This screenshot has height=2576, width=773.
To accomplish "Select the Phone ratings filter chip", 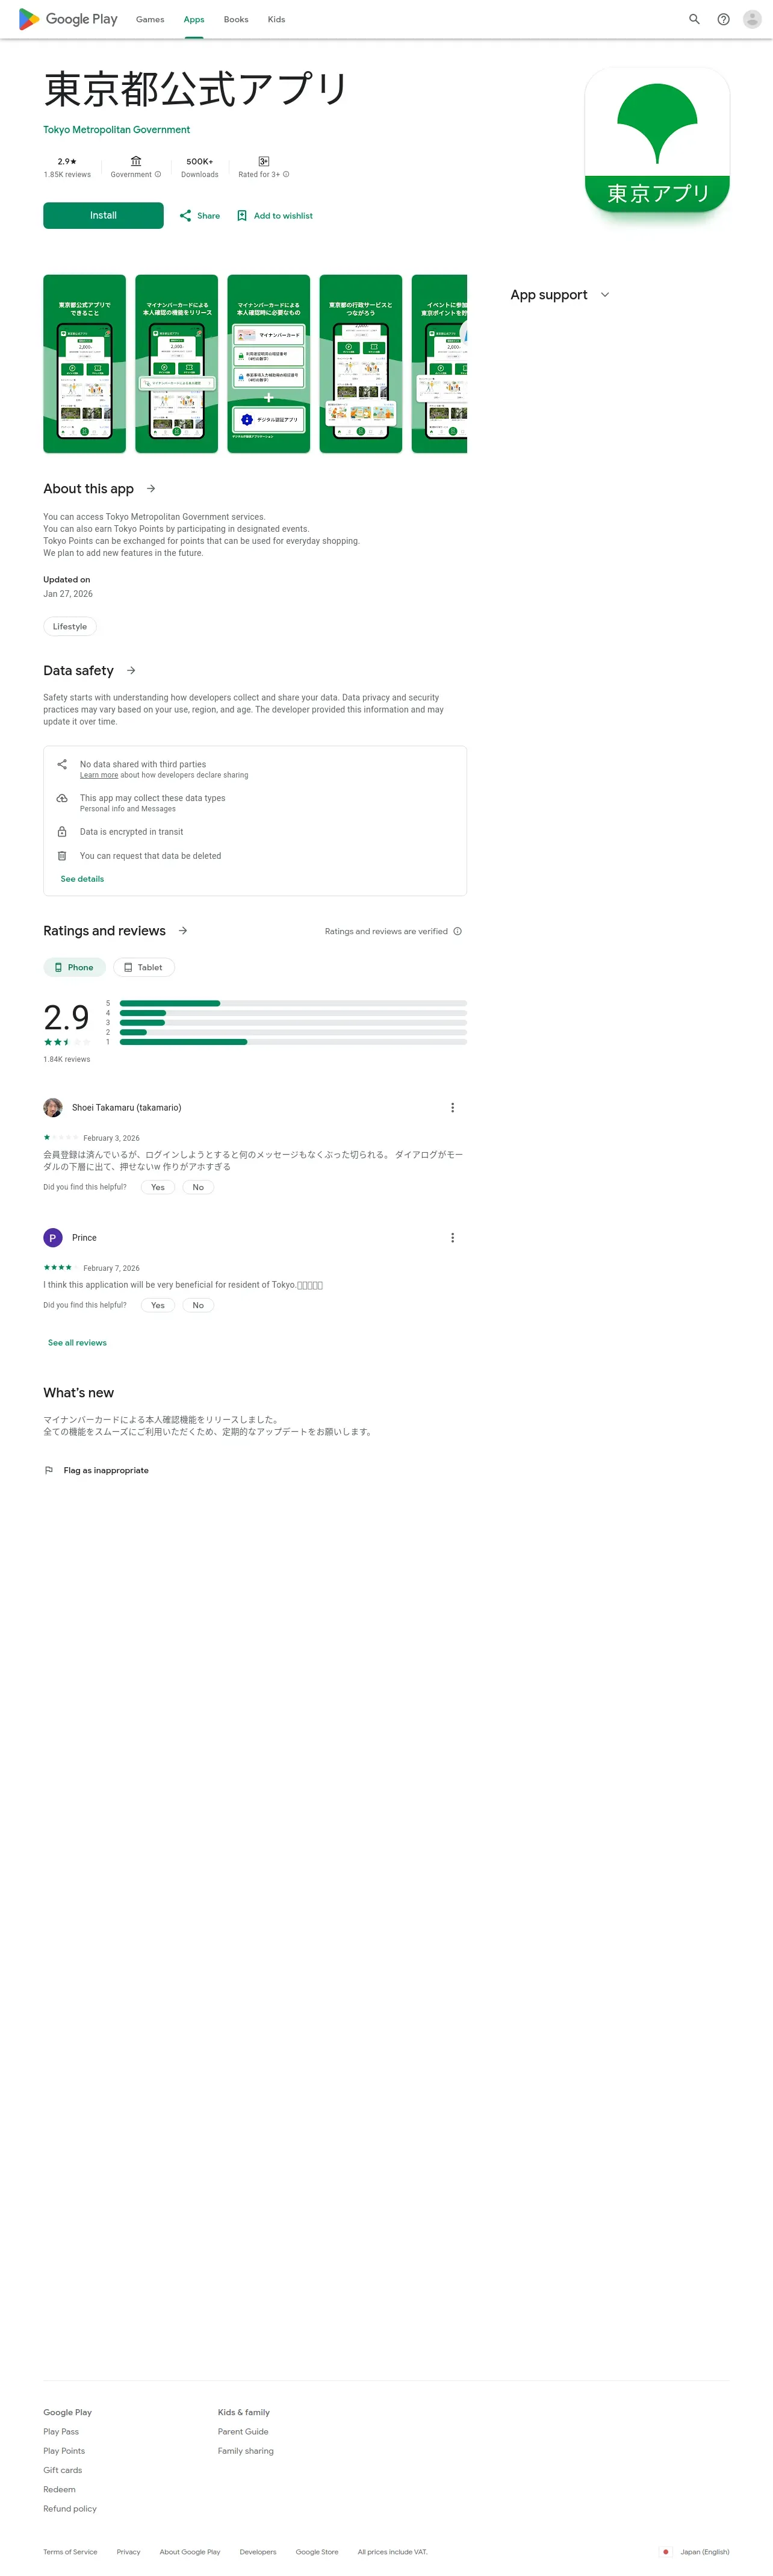I will point(73,967).
